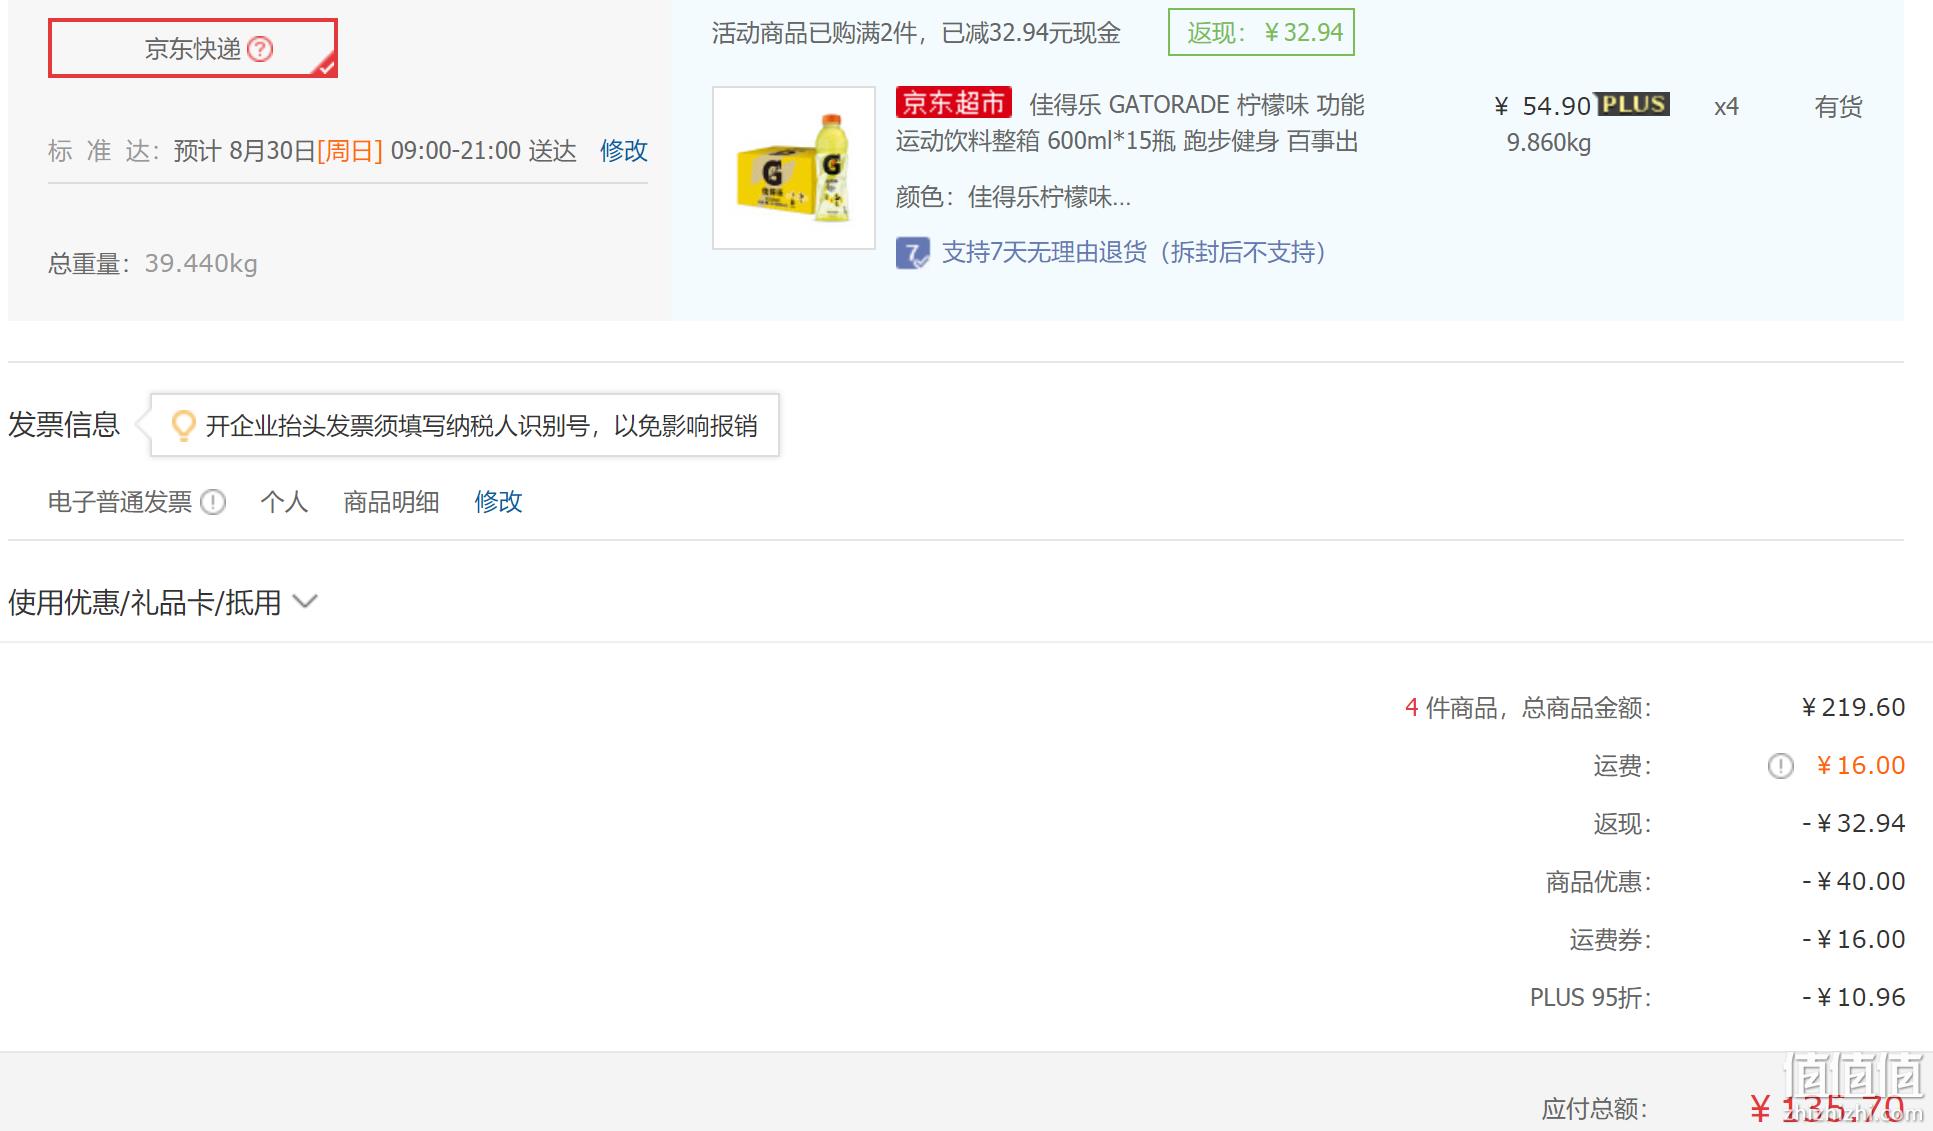Click the lightbulb tip icon in invoice notice
The image size is (1933, 1131).
click(x=183, y=426)
